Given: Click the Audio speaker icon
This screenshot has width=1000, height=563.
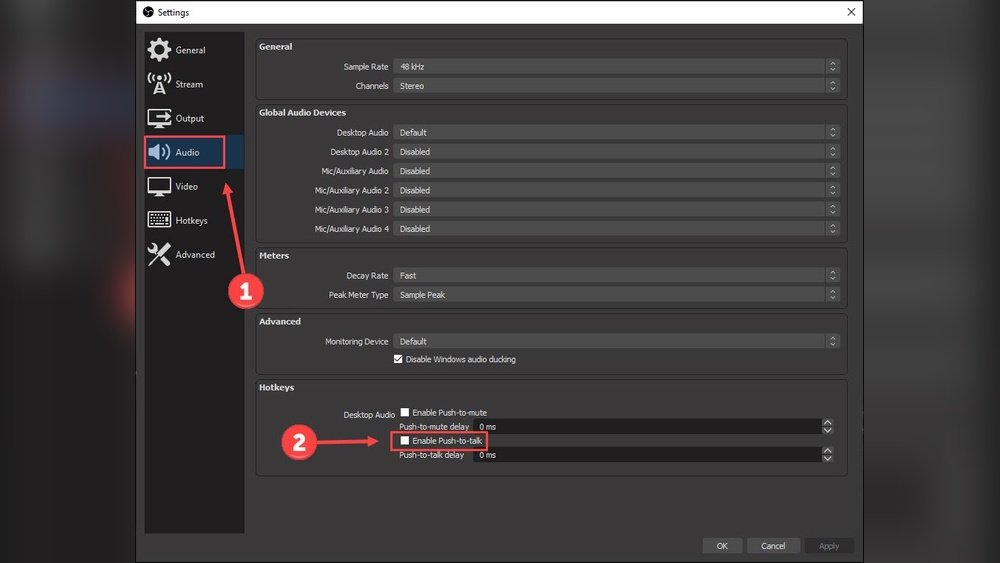Looking at the screenshot, I should [x=159, y=152].
